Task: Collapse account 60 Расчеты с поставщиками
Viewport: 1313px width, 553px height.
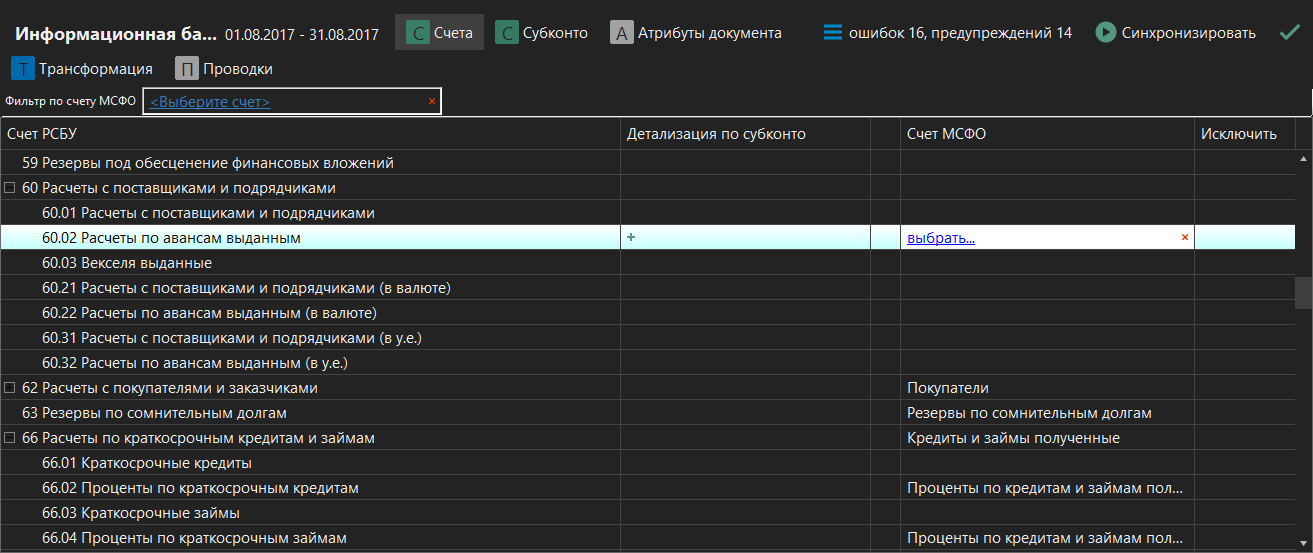Action: coord(10,188)
